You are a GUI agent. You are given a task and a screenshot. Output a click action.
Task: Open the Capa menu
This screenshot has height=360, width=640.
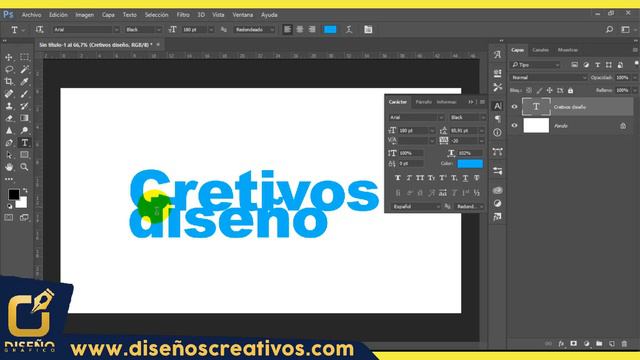(x=108, y=15)
